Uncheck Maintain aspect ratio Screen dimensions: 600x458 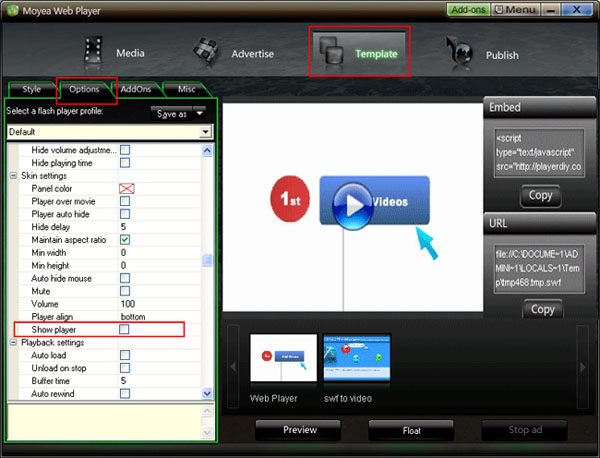[x=125, y=240]
